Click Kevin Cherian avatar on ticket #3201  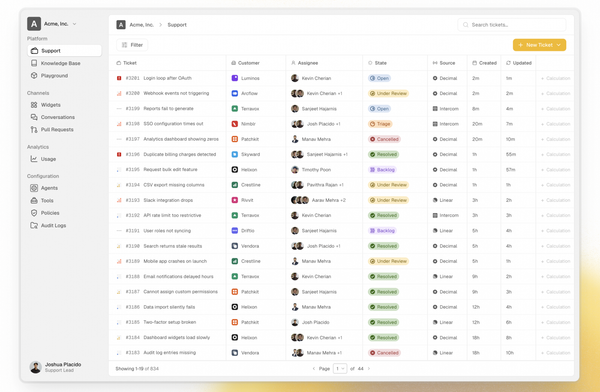[x=295, y=78]
